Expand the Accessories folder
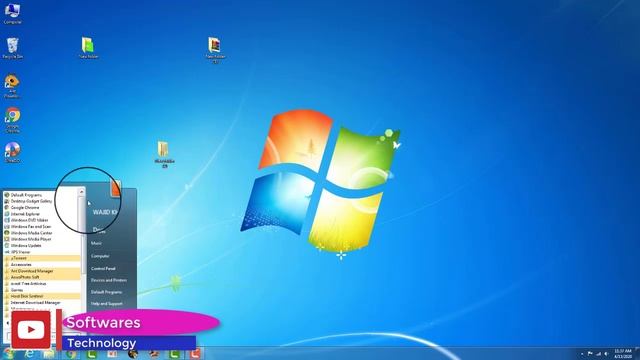The width and height of the screenshot is (640, 360). pyautogui.click(x=42, y=264)
